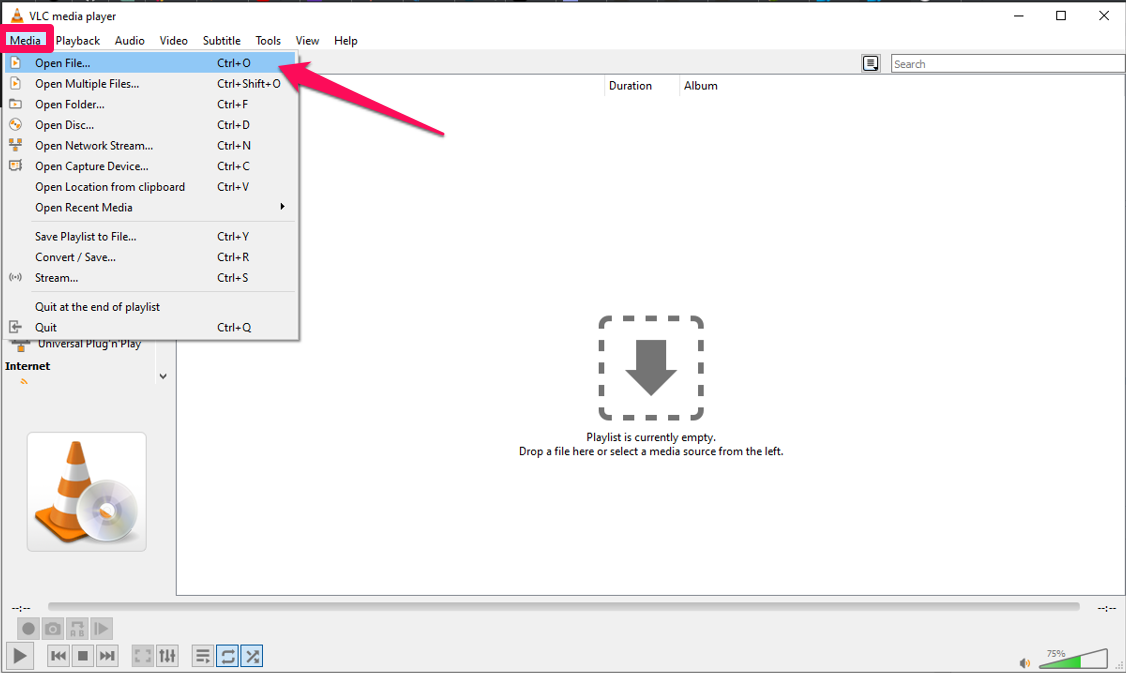
Task: Toggle the playlist view button
Action: click(x=203, y=656)
